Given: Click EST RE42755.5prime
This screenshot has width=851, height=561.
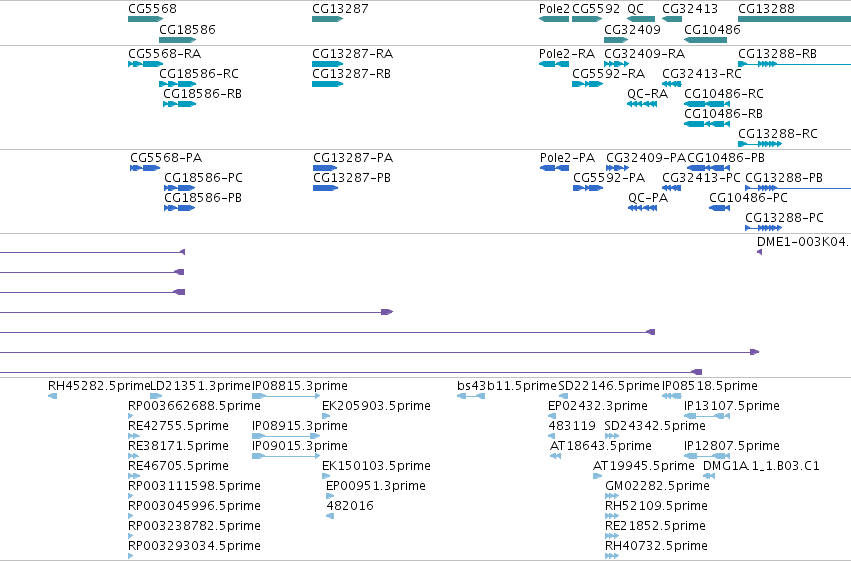Looking at the screenshot, I should click(179, 426).
